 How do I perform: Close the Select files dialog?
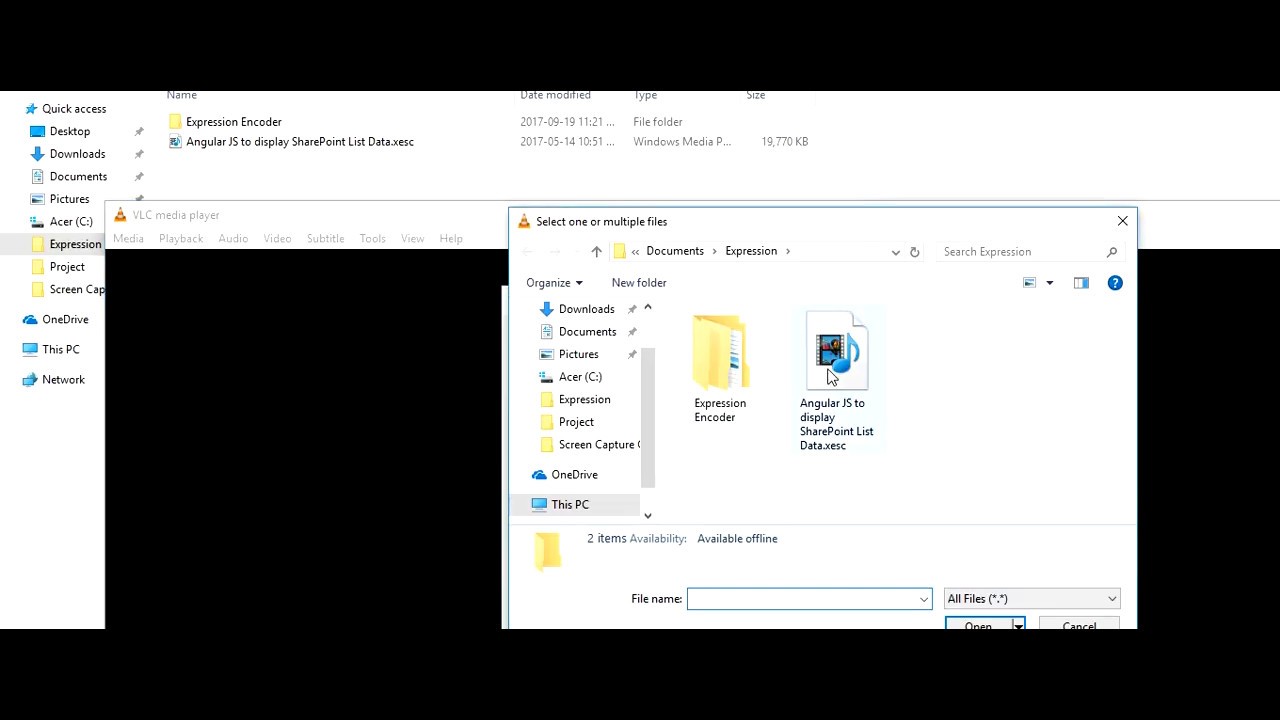(1122, 221)
